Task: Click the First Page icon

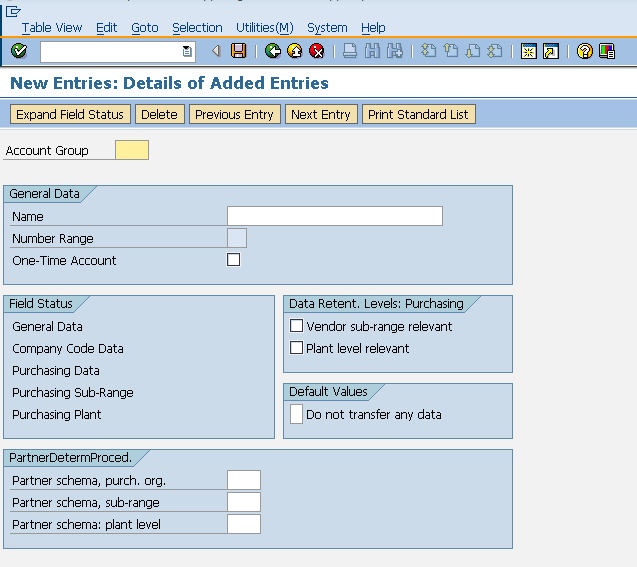Action: [x=429, y=51]
